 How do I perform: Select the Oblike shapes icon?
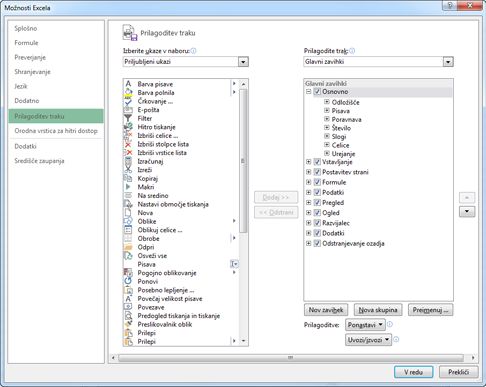[x=128, y=221]
